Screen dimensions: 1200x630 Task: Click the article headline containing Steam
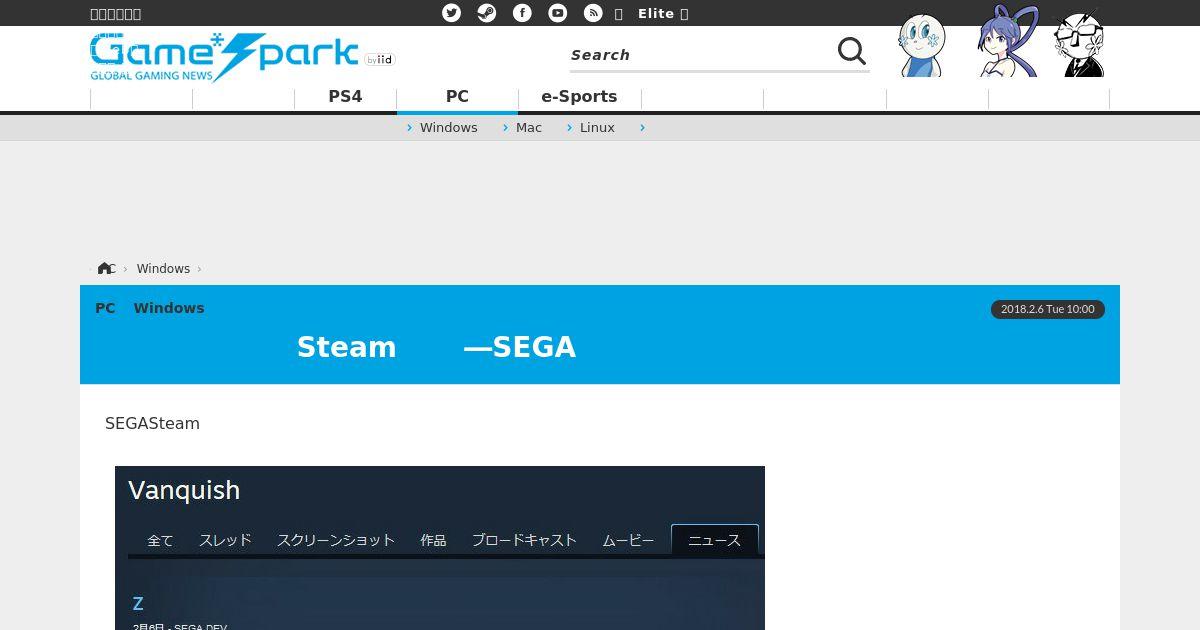click(x=436, y=347)
